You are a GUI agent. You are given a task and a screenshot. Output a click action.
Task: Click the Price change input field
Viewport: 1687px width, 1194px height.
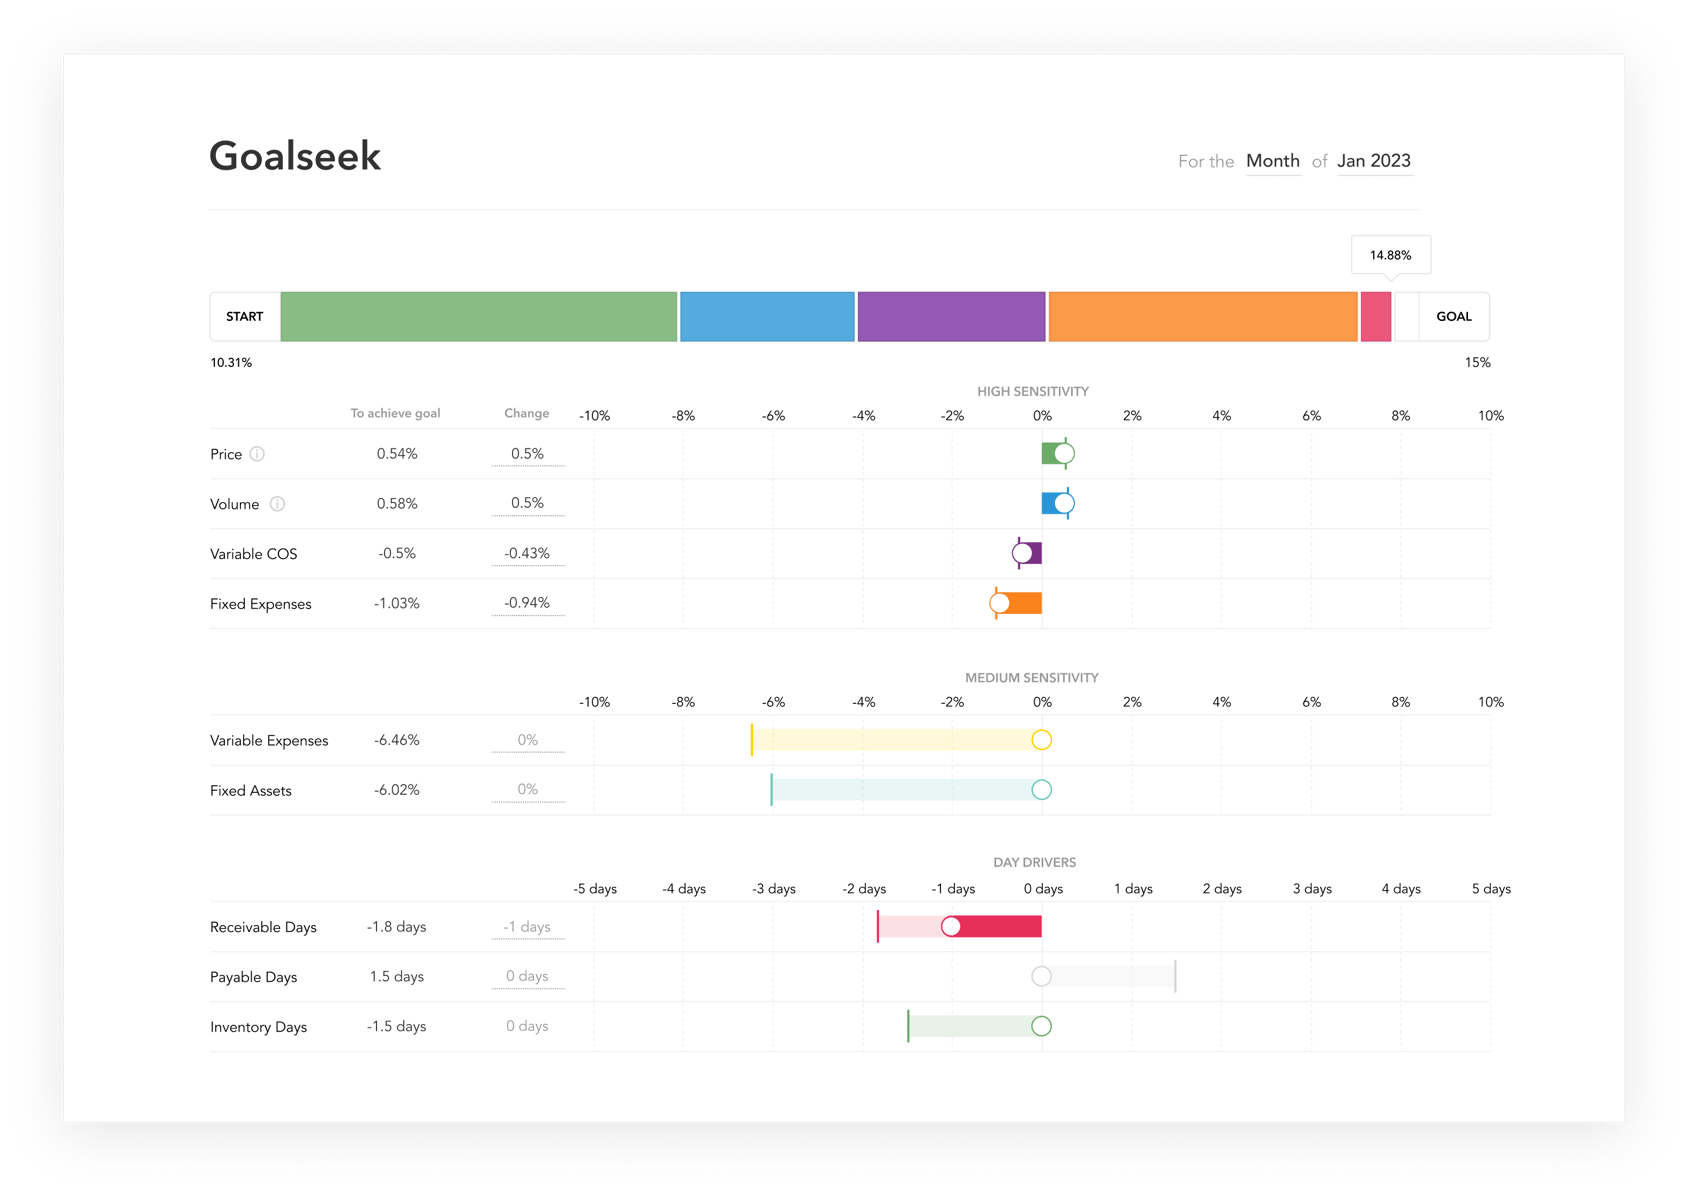click(x=528, y=454)
